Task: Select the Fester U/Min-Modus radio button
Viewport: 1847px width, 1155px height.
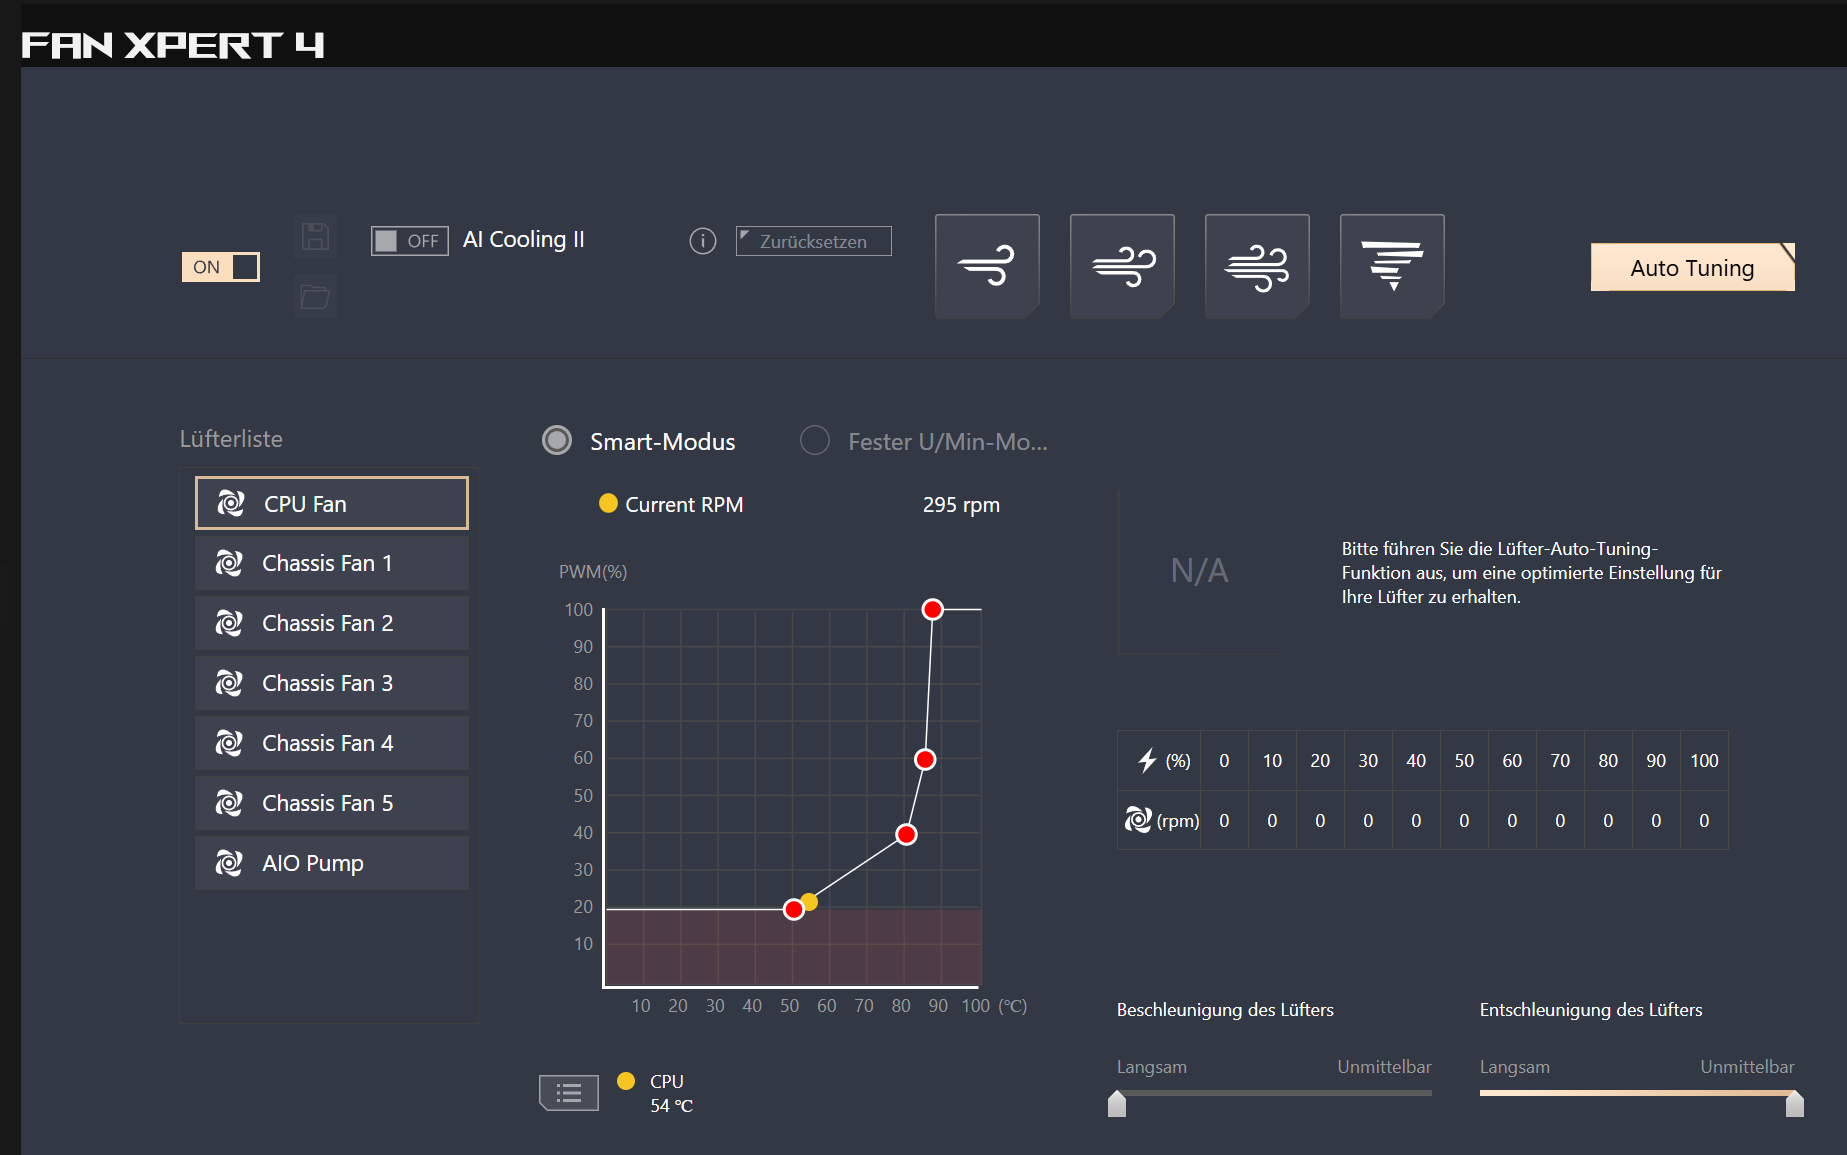Action: coord(815,440)
